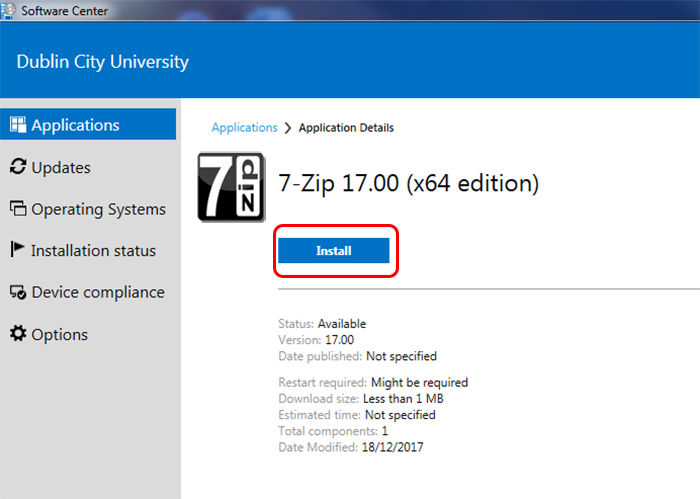This screenshot has width=700, height=499.
Task: Click the breadcrumb chevron separator
Action: tap(288, 128)
